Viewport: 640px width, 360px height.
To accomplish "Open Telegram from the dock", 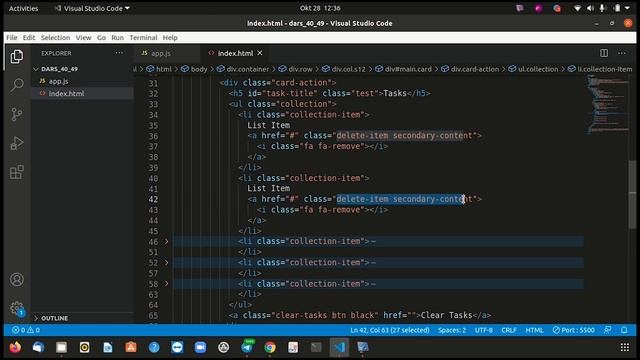I will coord(247,347).
